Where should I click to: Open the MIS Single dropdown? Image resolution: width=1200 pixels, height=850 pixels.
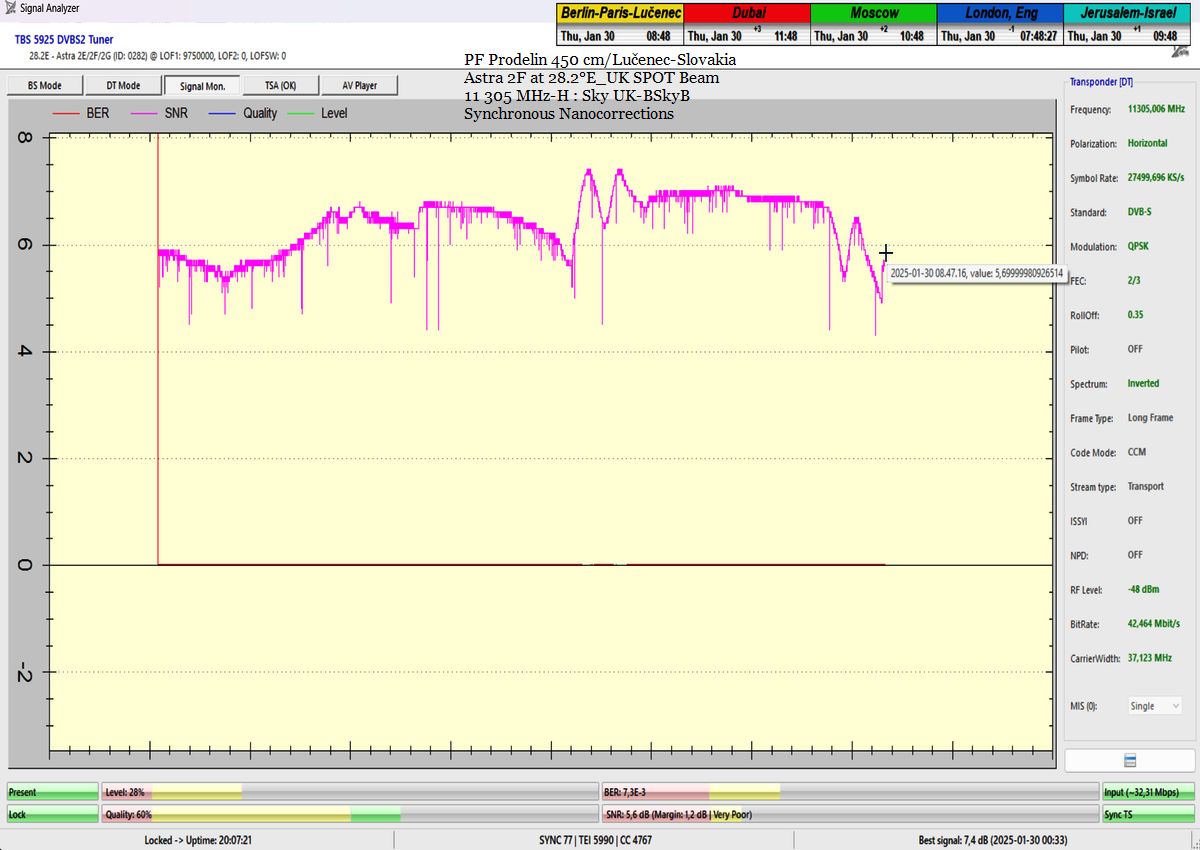pyautogui.click(x=1155, y=706)
